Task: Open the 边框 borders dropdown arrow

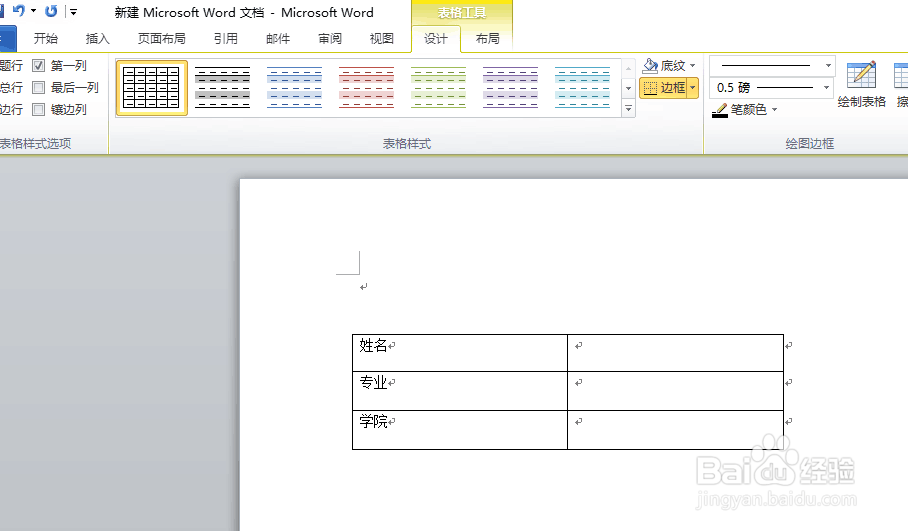Action: point(693,88)
